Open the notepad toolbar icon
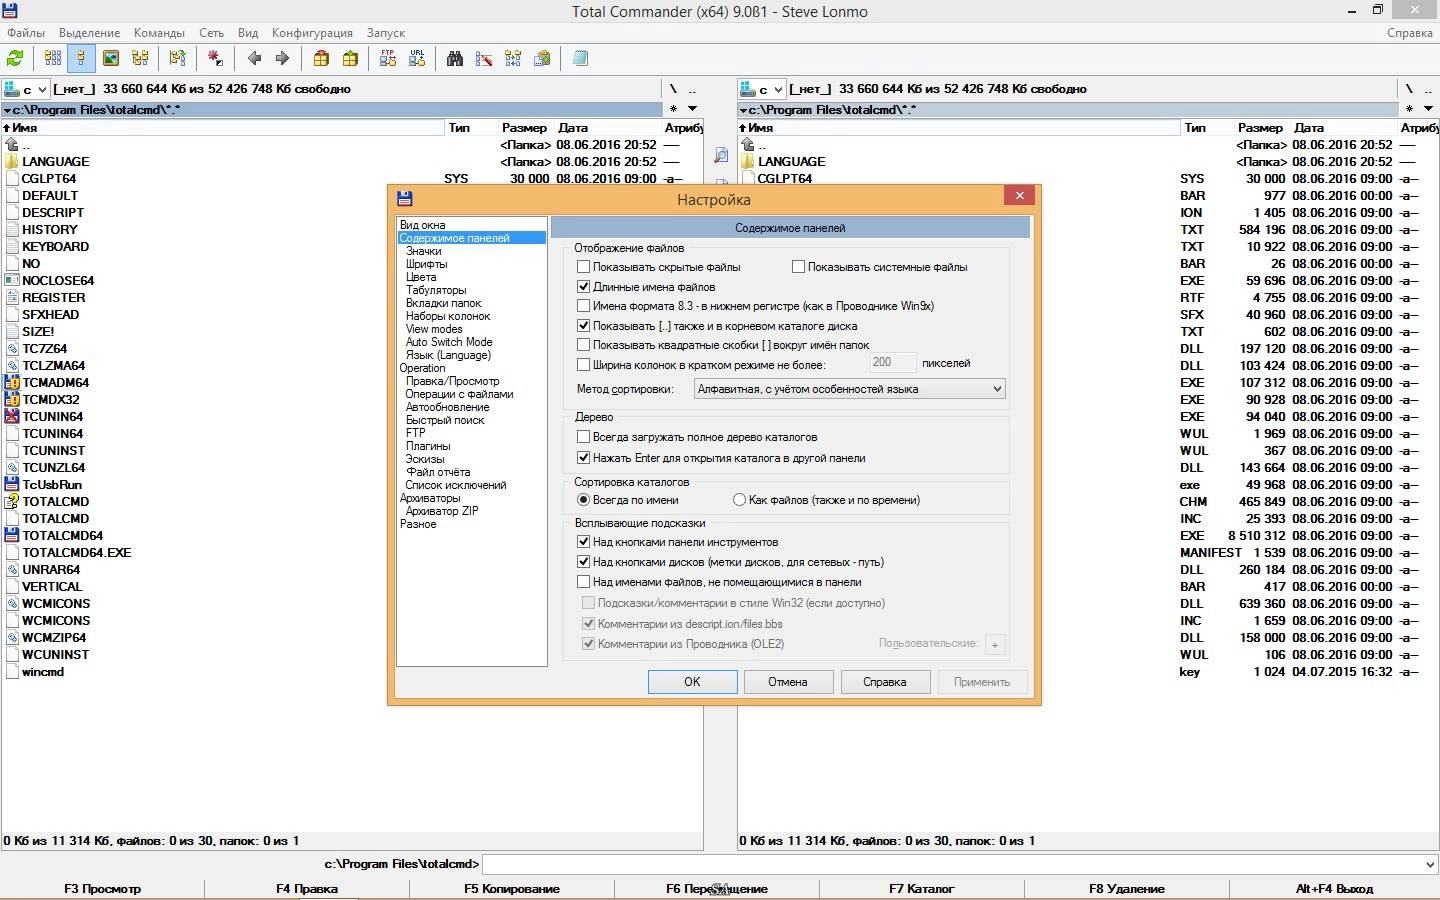The width and height of the screenshot is (1440, 900). click(580, 59)
